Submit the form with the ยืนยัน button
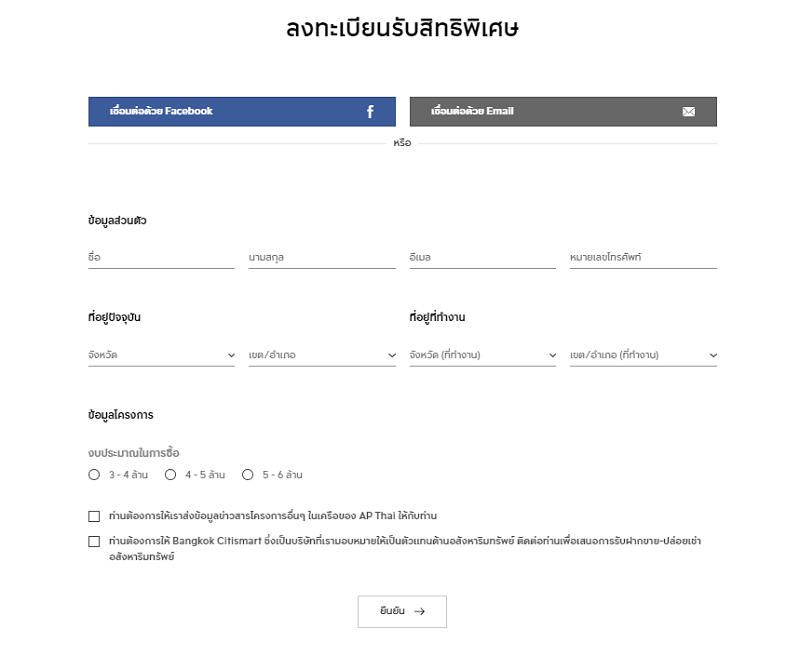Screen dimensions: 800x656 coord(402,611)
